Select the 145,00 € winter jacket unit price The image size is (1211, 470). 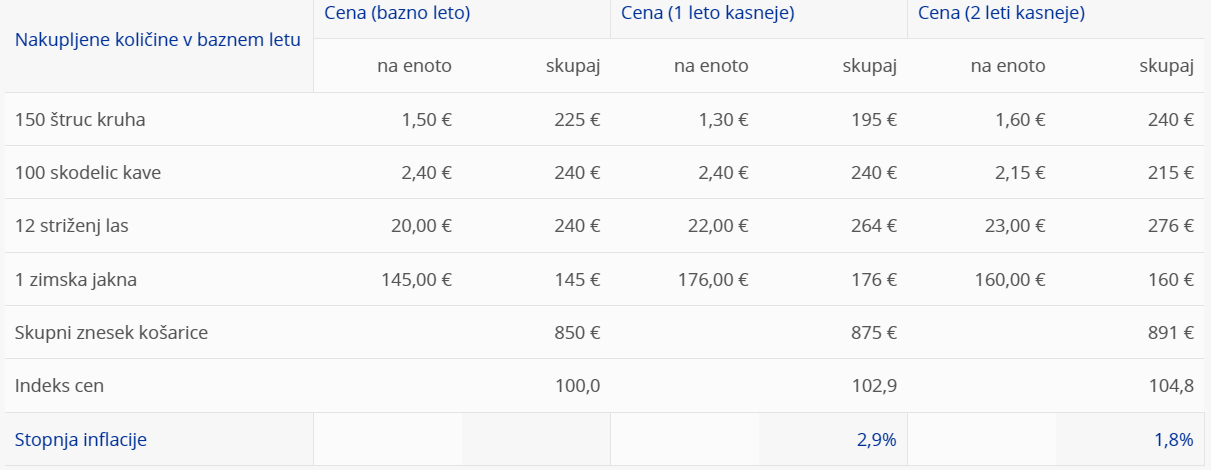(416, 280)
